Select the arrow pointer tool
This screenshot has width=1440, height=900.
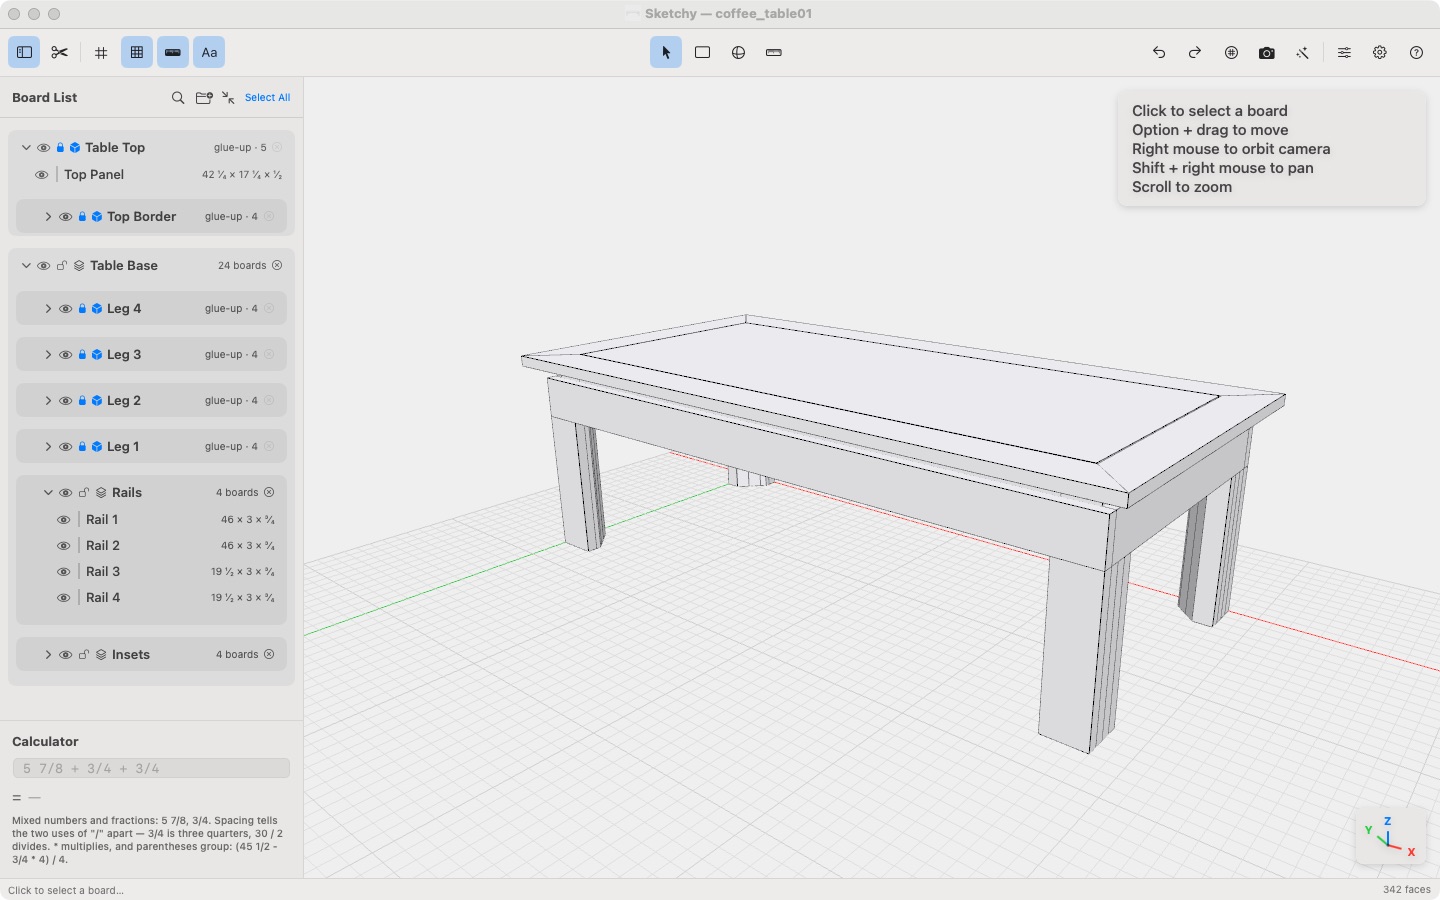pos(666,52)
